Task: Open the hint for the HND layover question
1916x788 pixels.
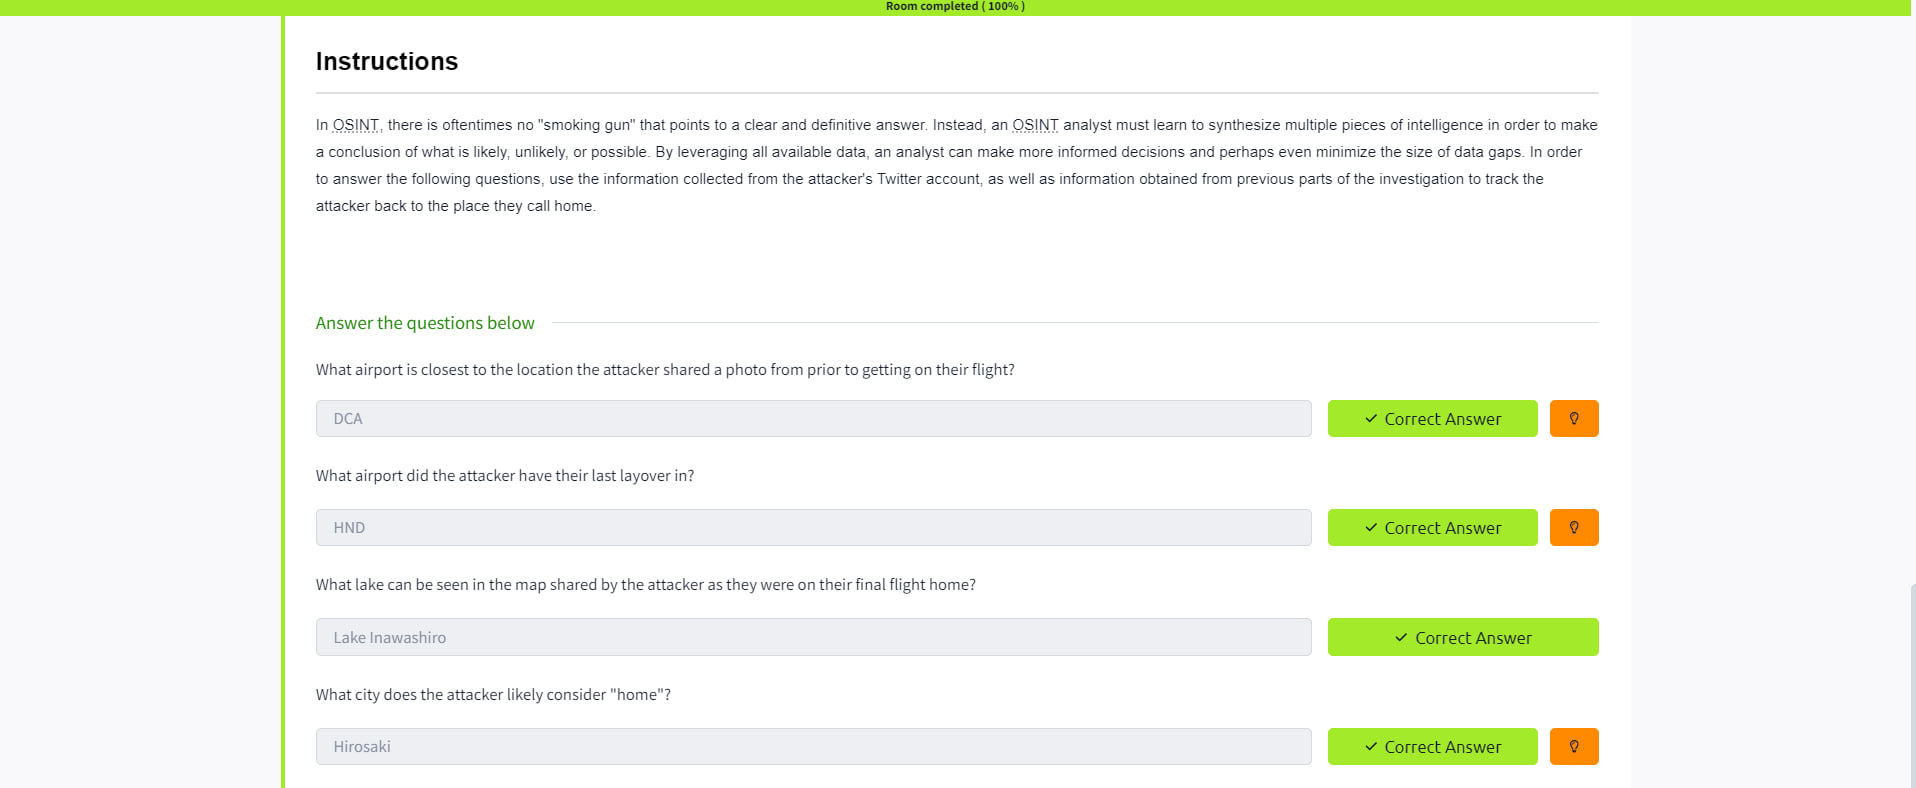Action: pyautogui.click(x=1573, y=528)
